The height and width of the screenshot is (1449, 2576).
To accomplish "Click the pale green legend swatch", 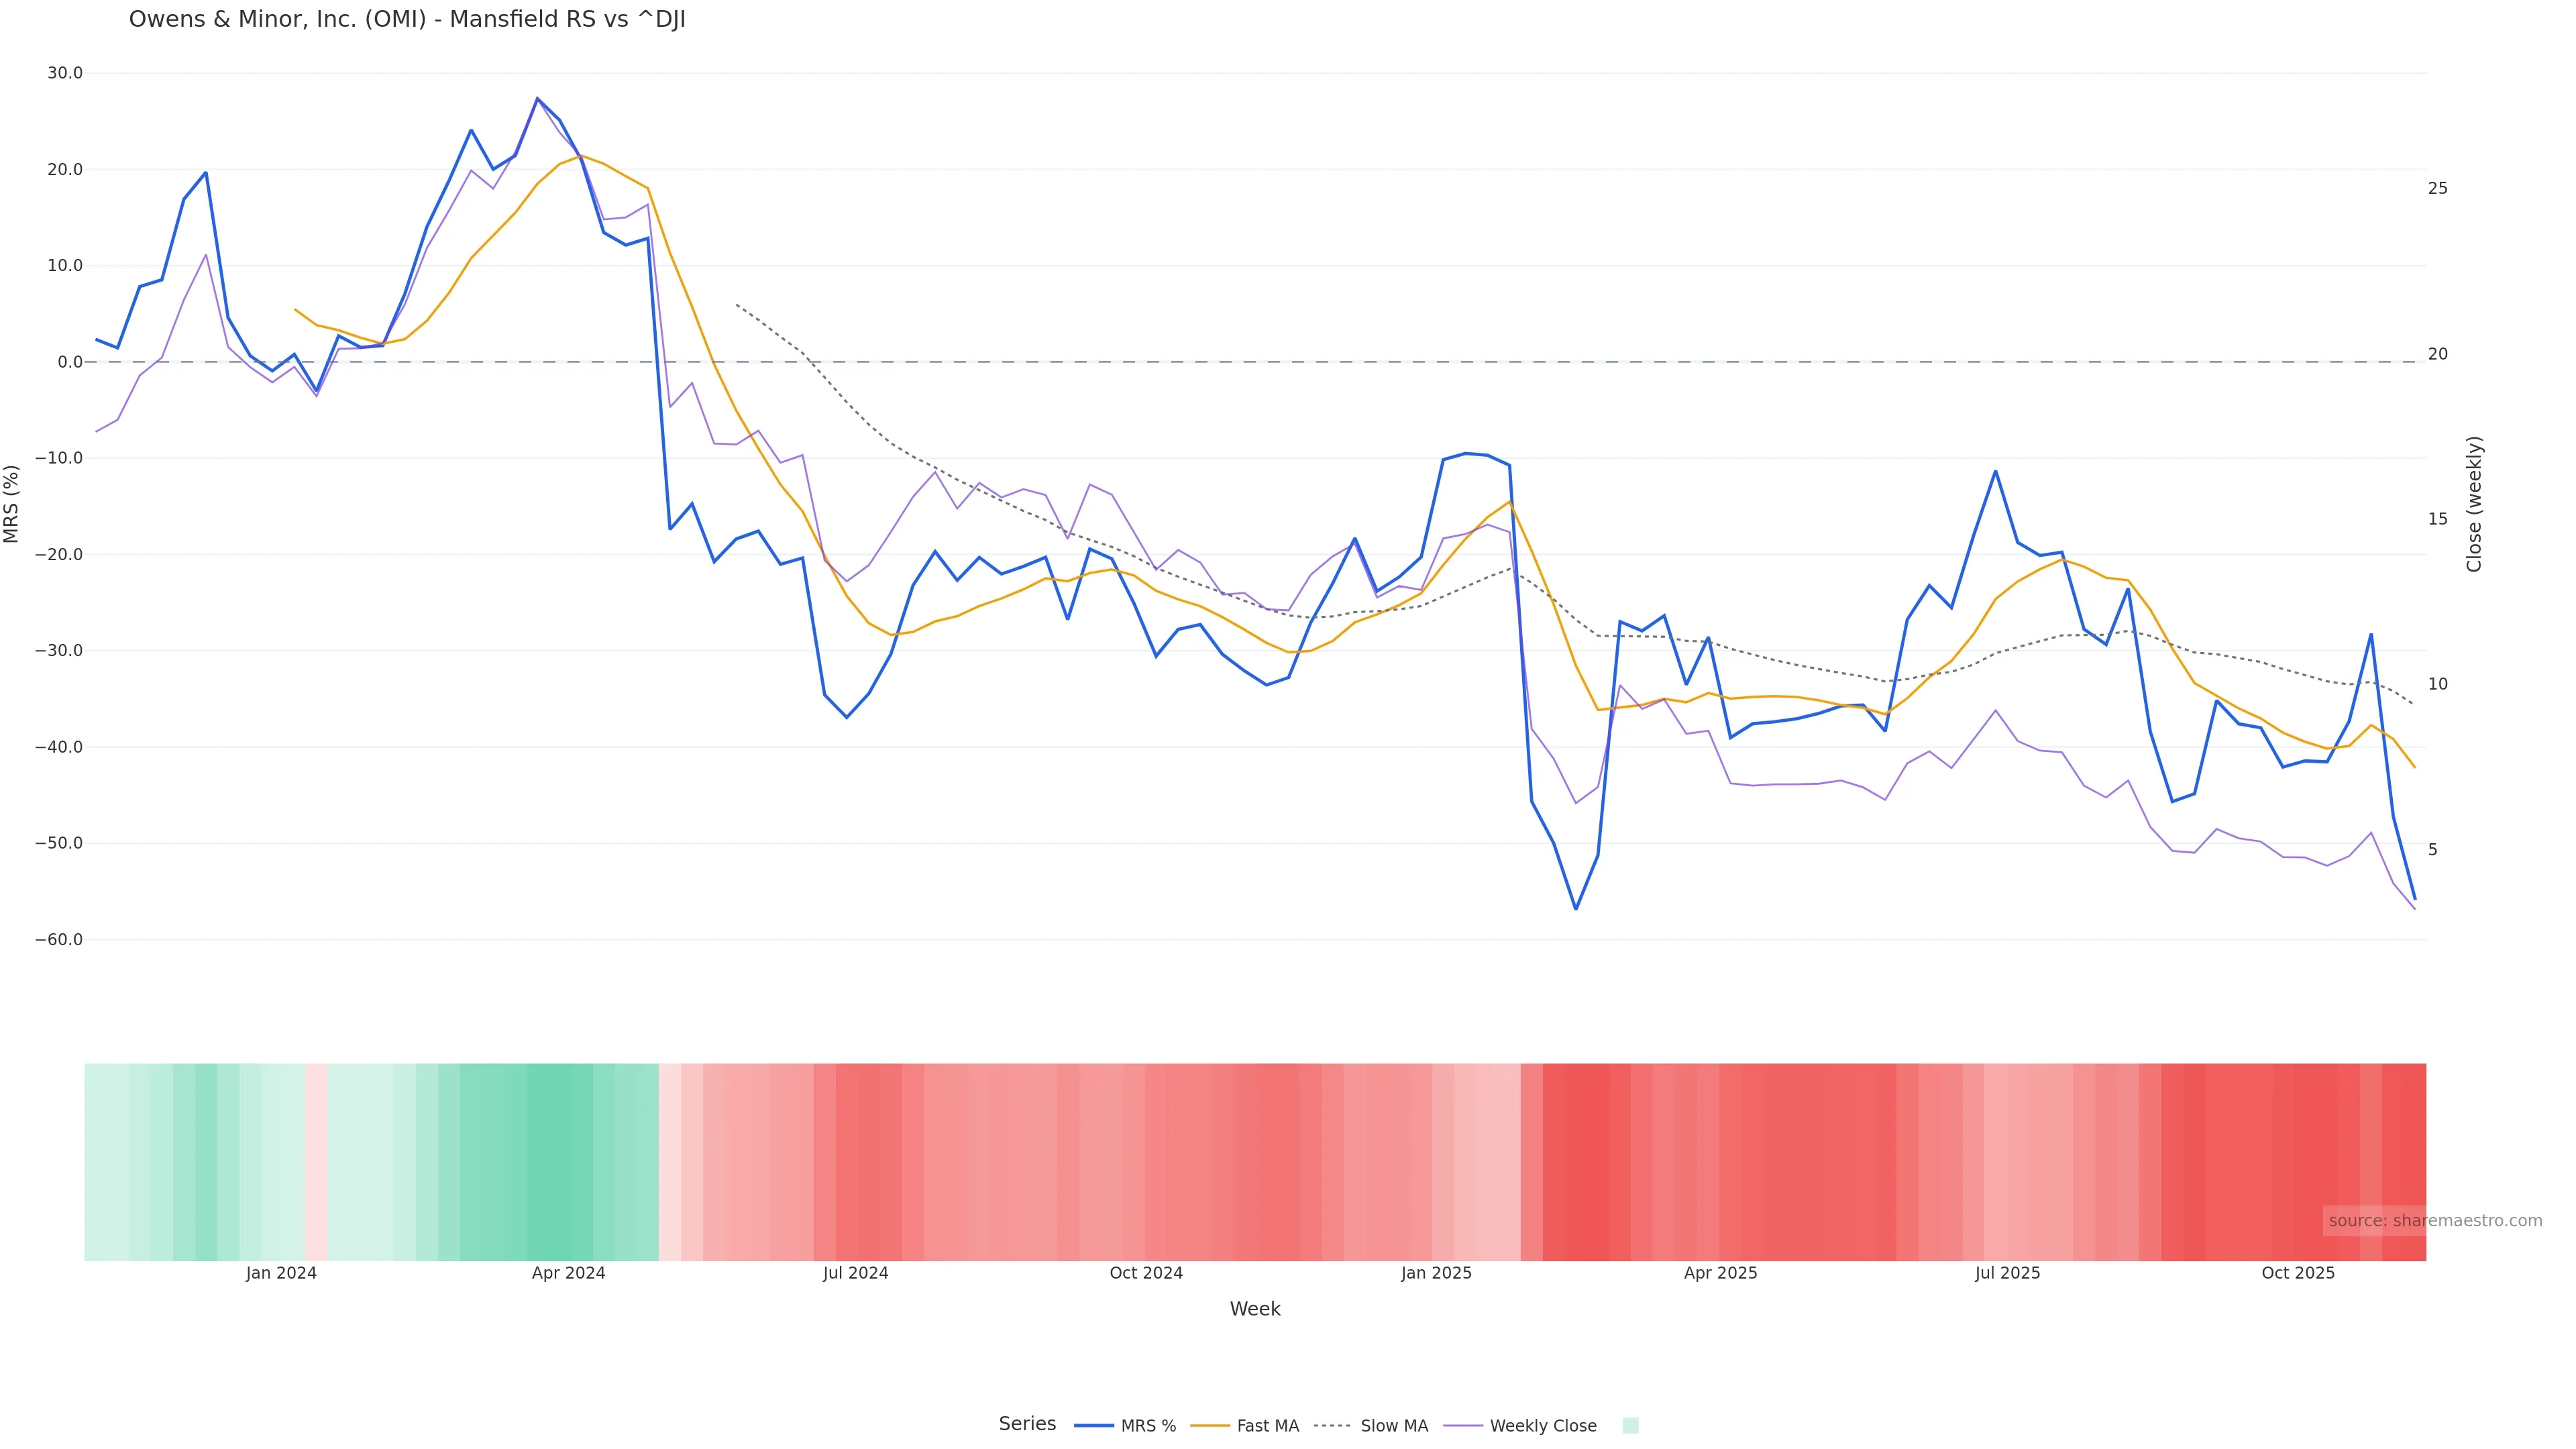I will pos(1630,1426).
